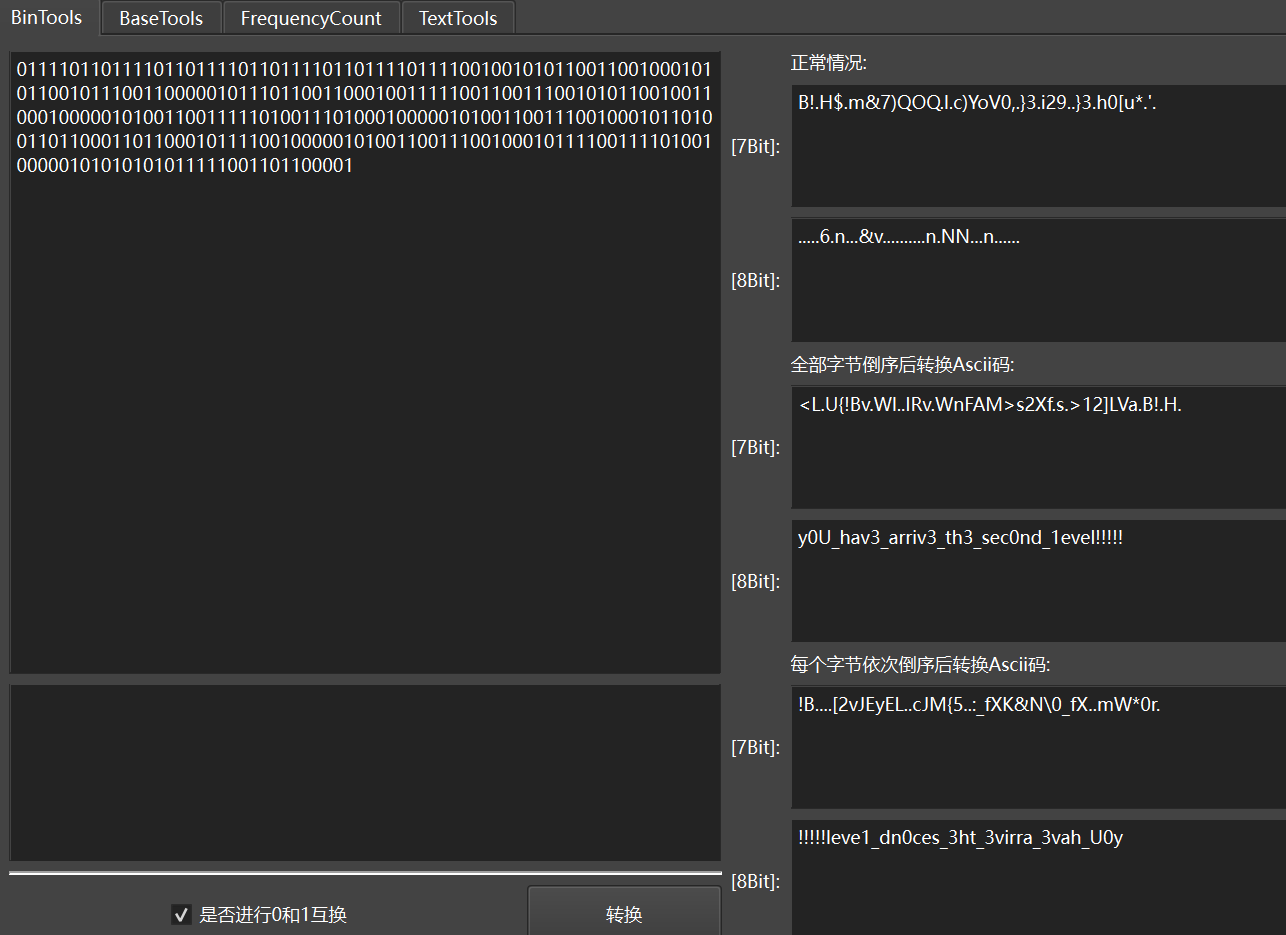The width and height of the screenshot is (1286, 935).
Task: Click the output reading y0U_hav3_arriv3_th3_sec0nd_1evel!!!!!
Action: [x=1038, y=581]
